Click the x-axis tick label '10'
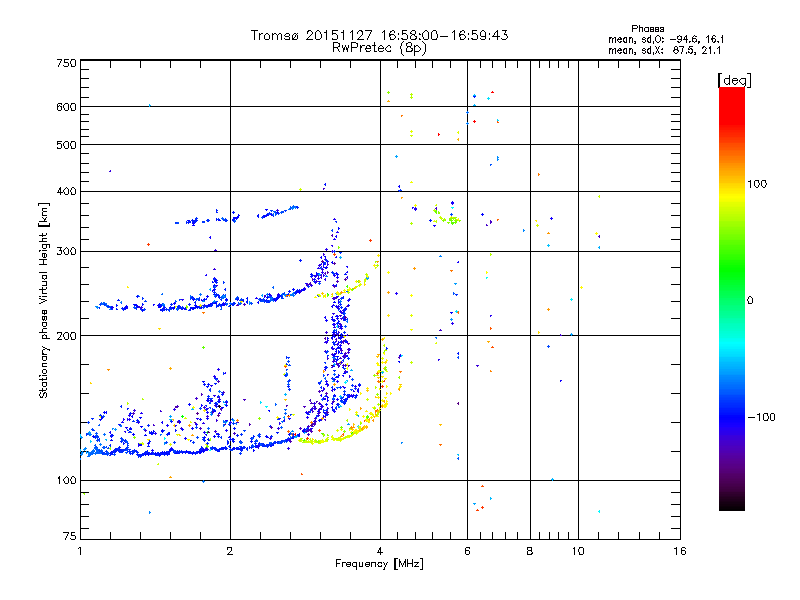This screenshot has width=800, height=600. tap(578, 551)
